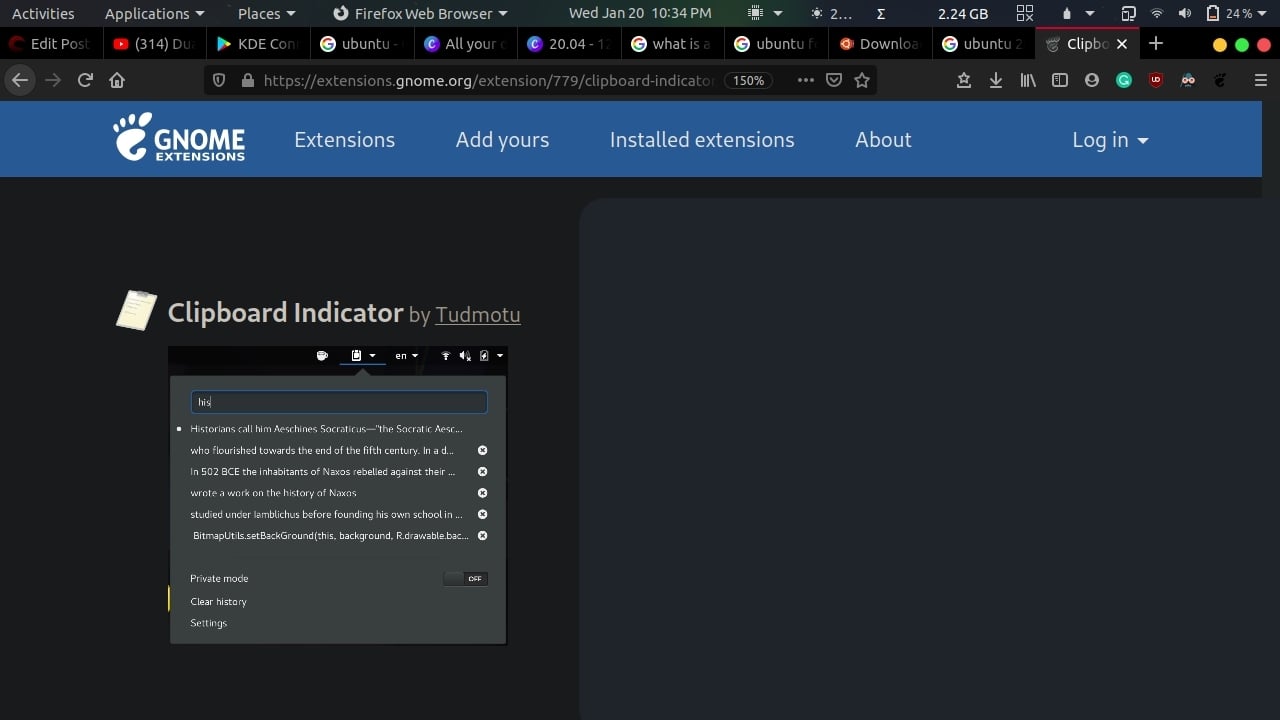This screenshot has height=720, width=1280.
Task: Open page actions three-dot menu
Action: (806, 80)
